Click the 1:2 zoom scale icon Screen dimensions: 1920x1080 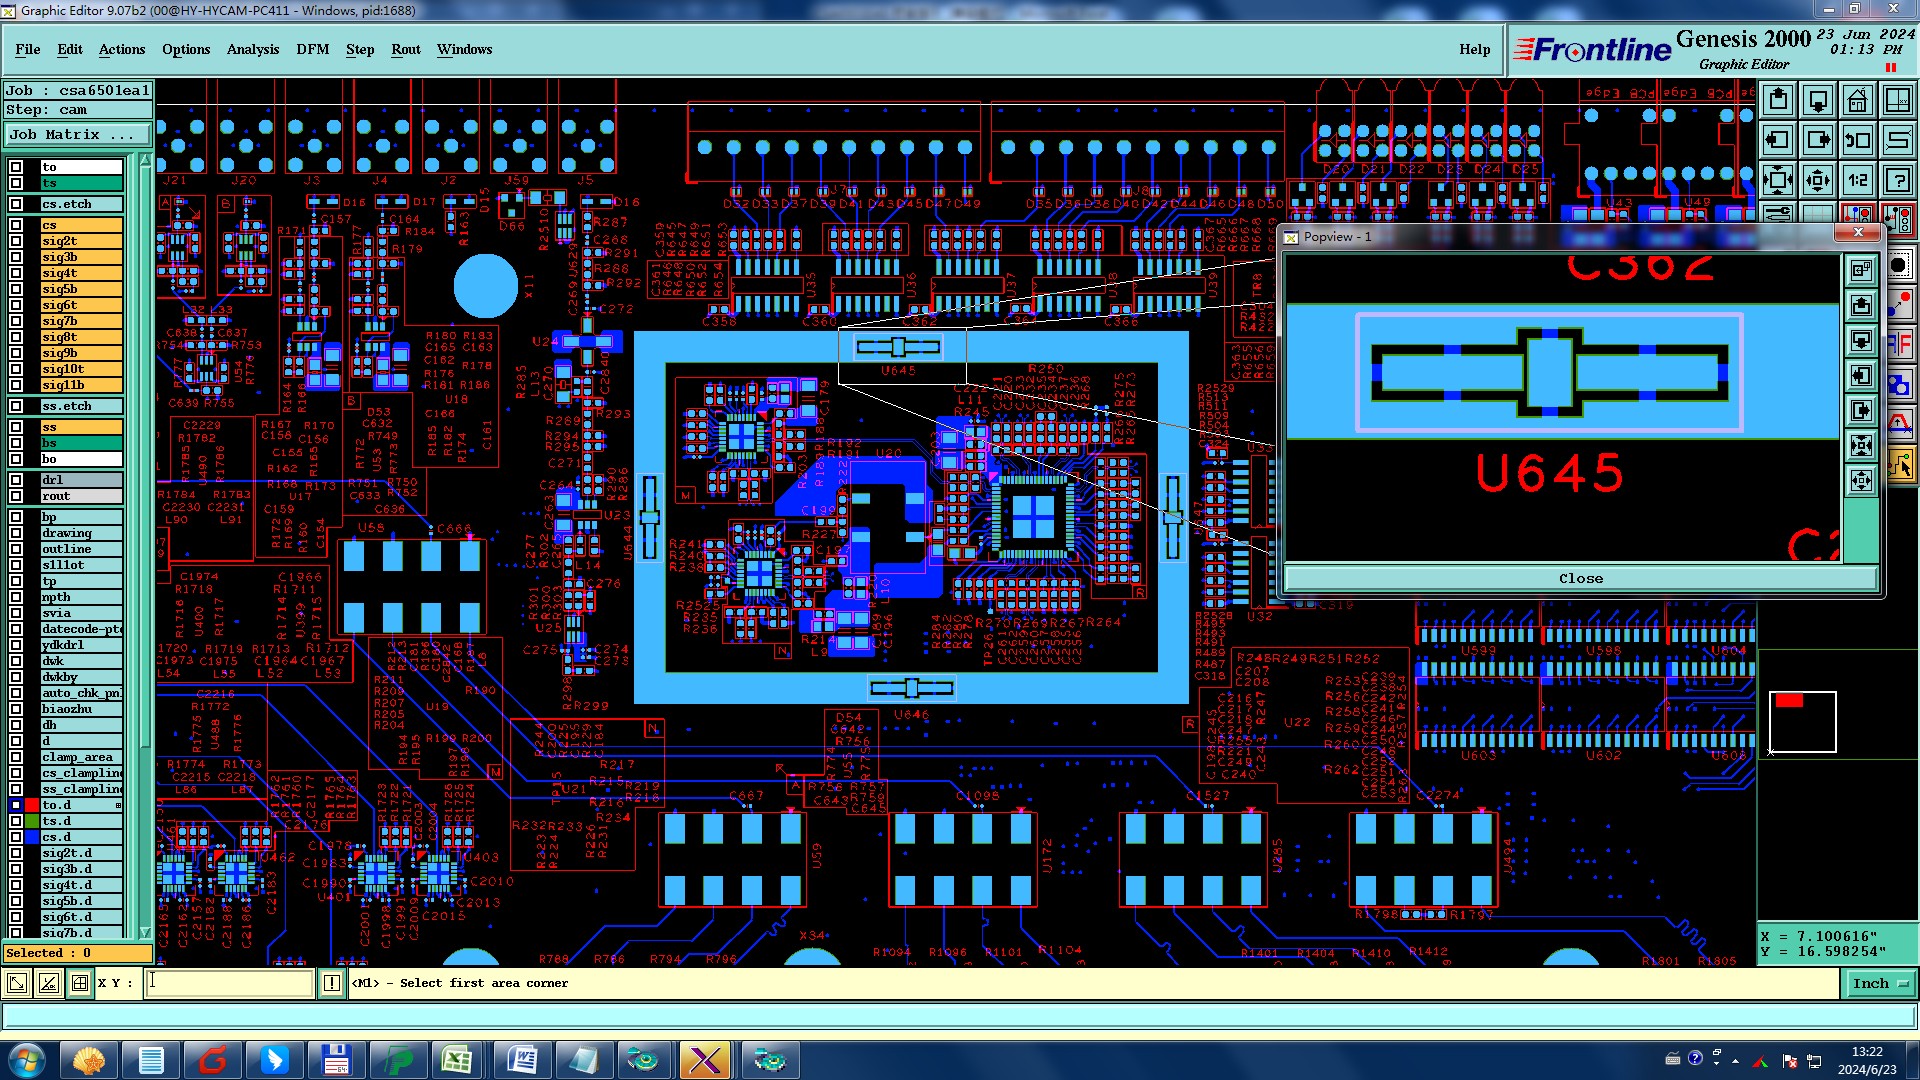pyautogui.click(x=1857, y=180)
